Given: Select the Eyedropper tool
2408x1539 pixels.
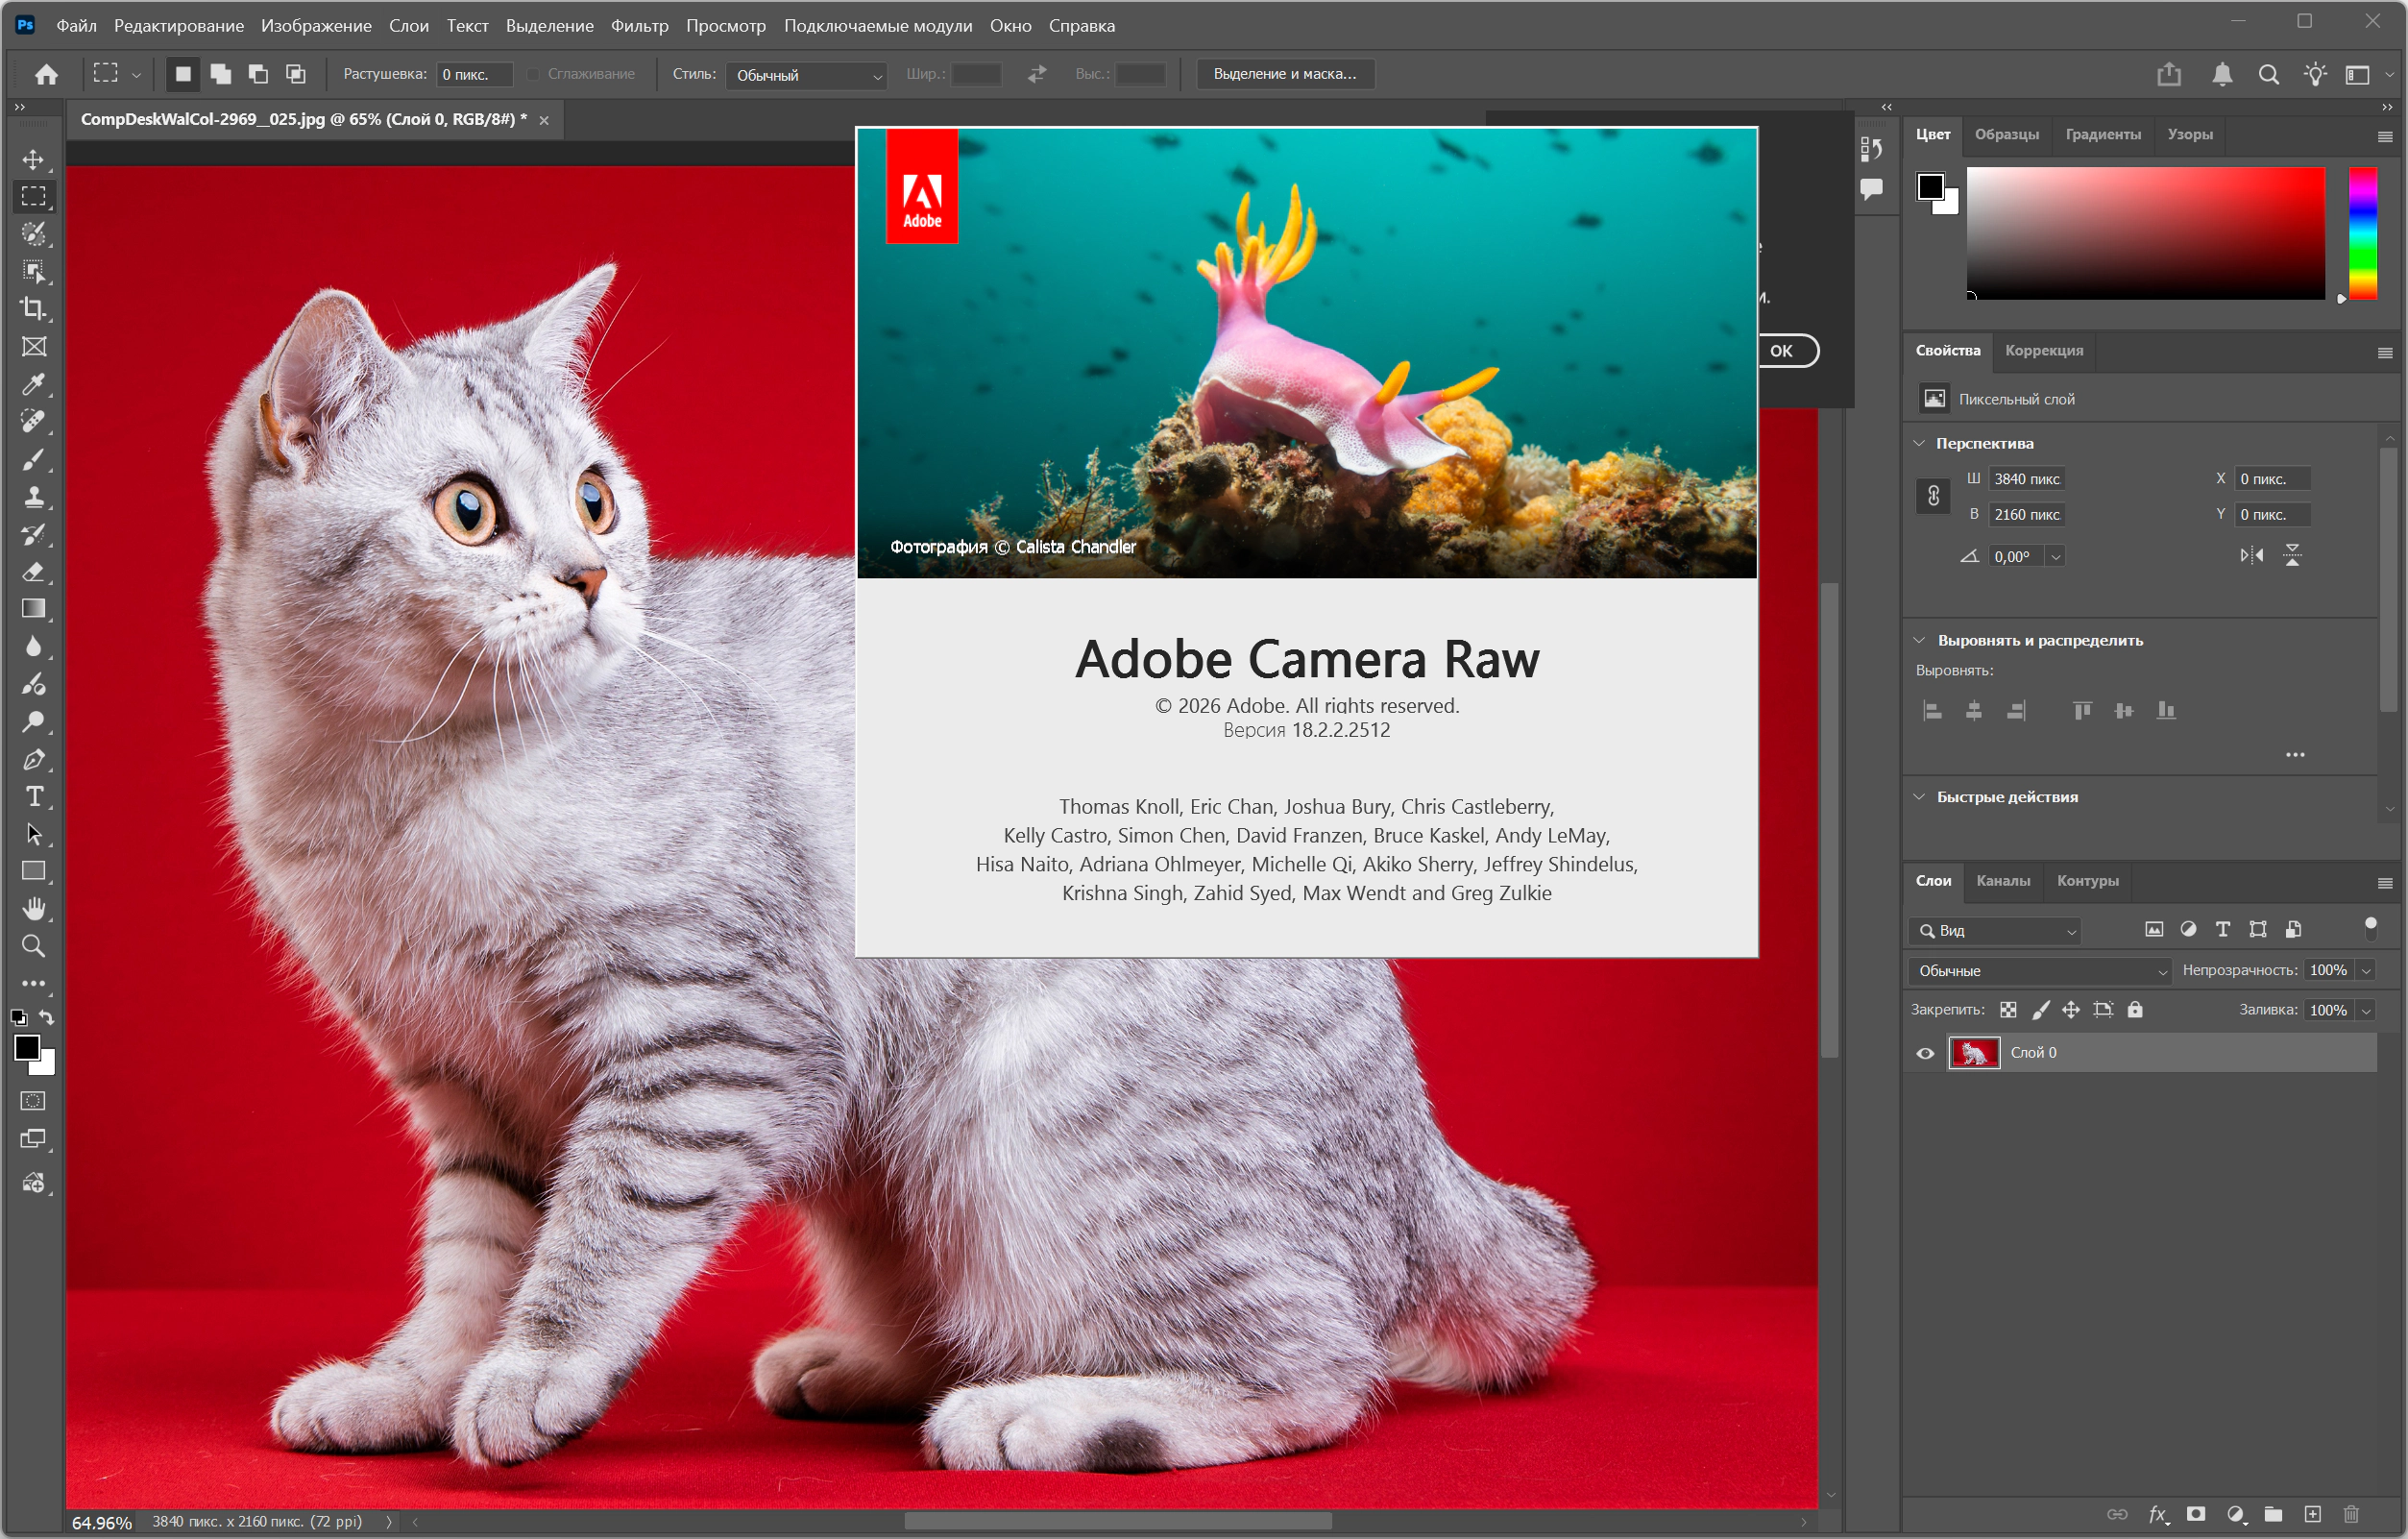Looking at the screenshot, I should click(x=34, y=384).
